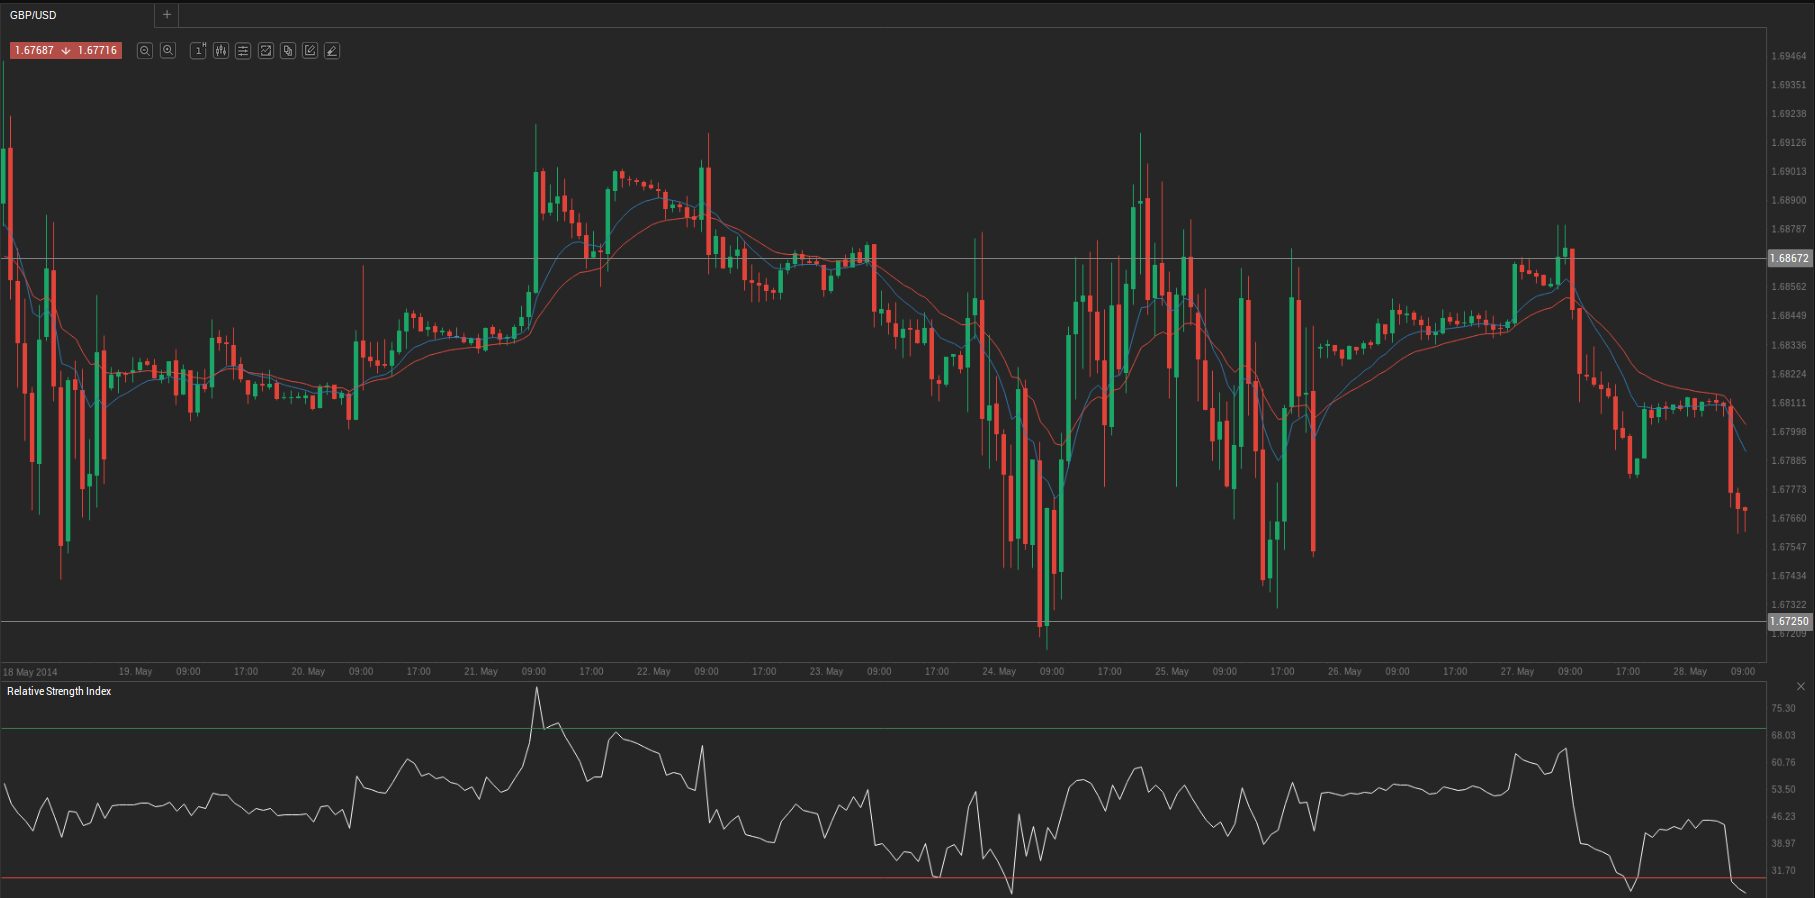Select the 1.67250 price line label
Screen dimensions: 1815x898
click(x=1789, y=621)
